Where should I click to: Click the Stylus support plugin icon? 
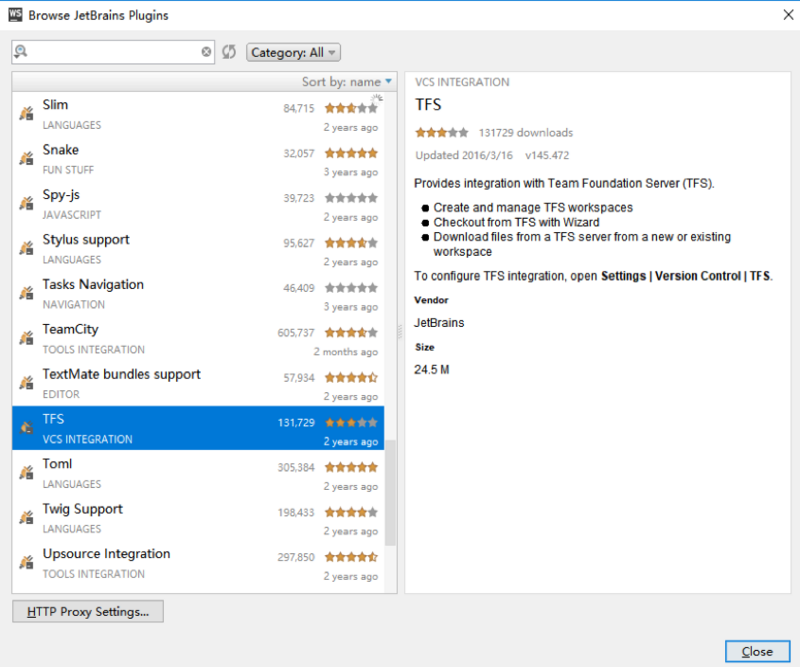click(27, 248)
